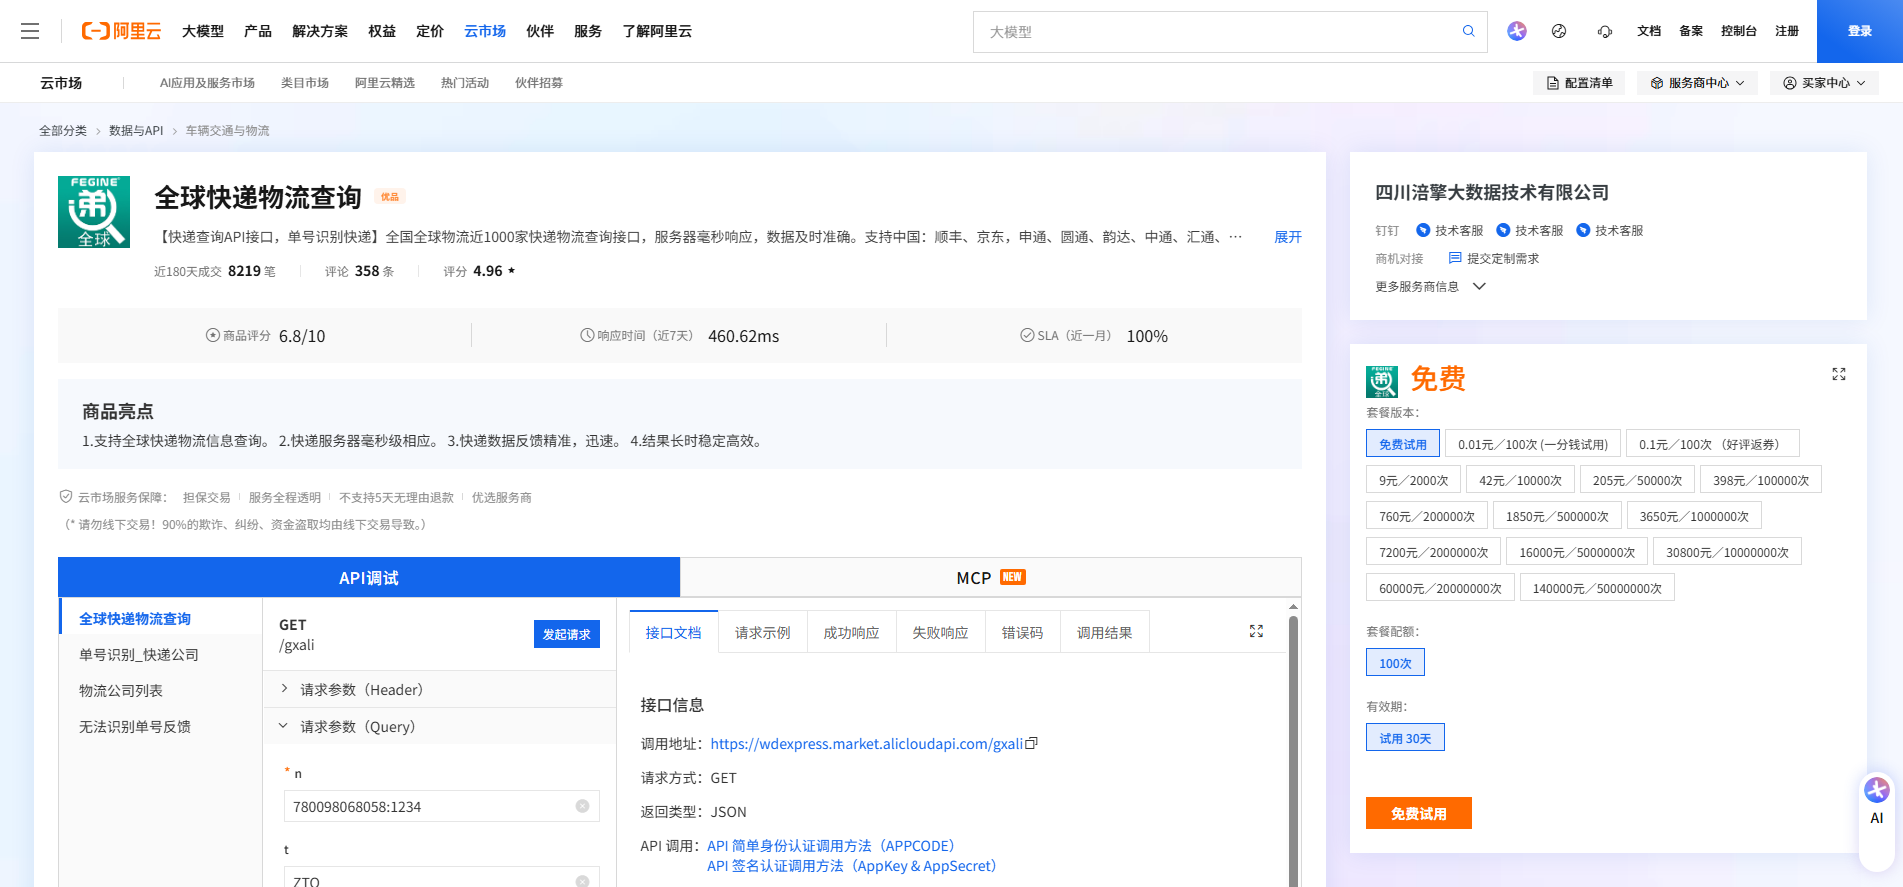Click the globe icon in the top bar
This screenshot has height=887, width=1903.
click(x=1559, y=31)
